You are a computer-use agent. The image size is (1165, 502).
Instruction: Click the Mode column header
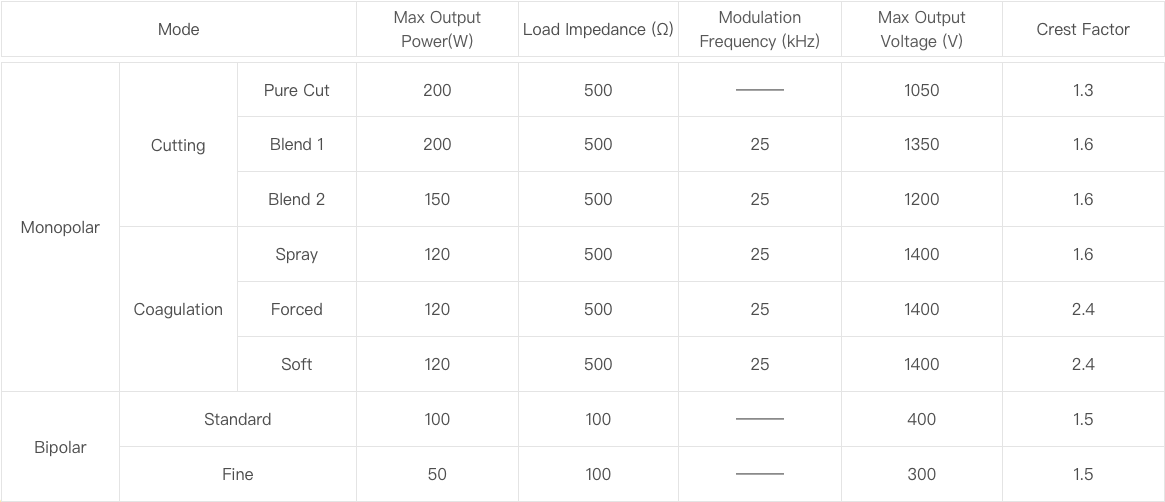(178, 30)
